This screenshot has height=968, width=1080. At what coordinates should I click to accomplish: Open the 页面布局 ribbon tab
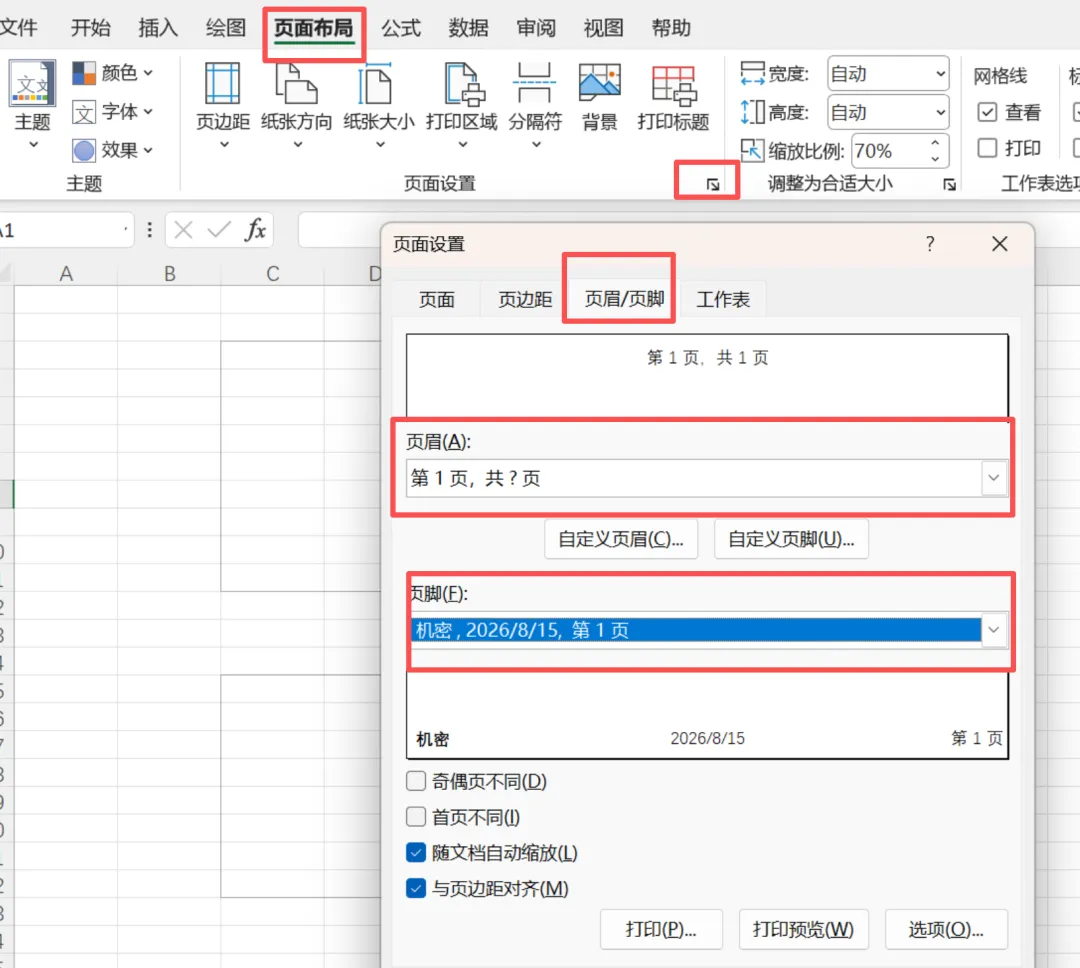tap(313, 28)
